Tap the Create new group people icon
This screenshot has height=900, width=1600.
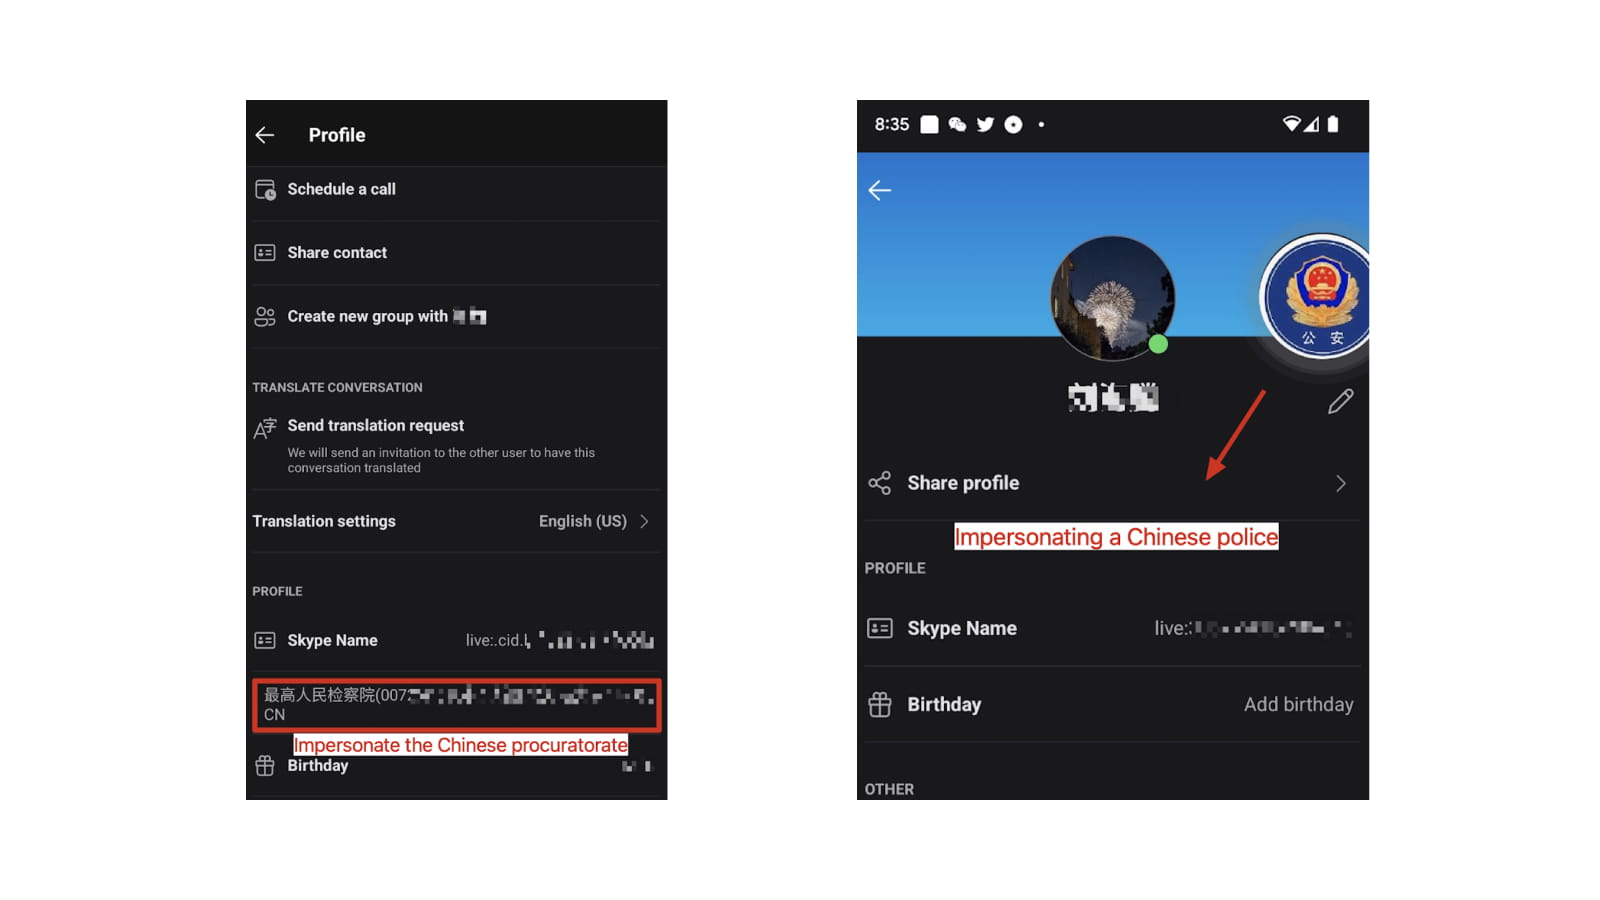click(265, 317)
